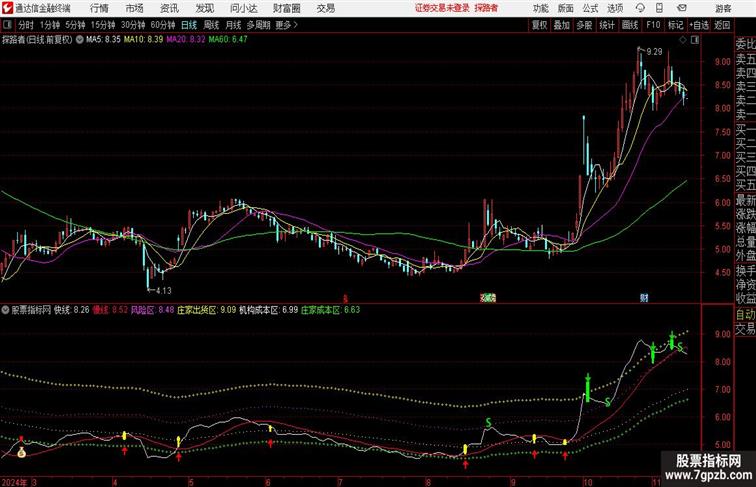756x487 pixels.
Task: Open F10 company info
Action: click(x=653, y=25)
